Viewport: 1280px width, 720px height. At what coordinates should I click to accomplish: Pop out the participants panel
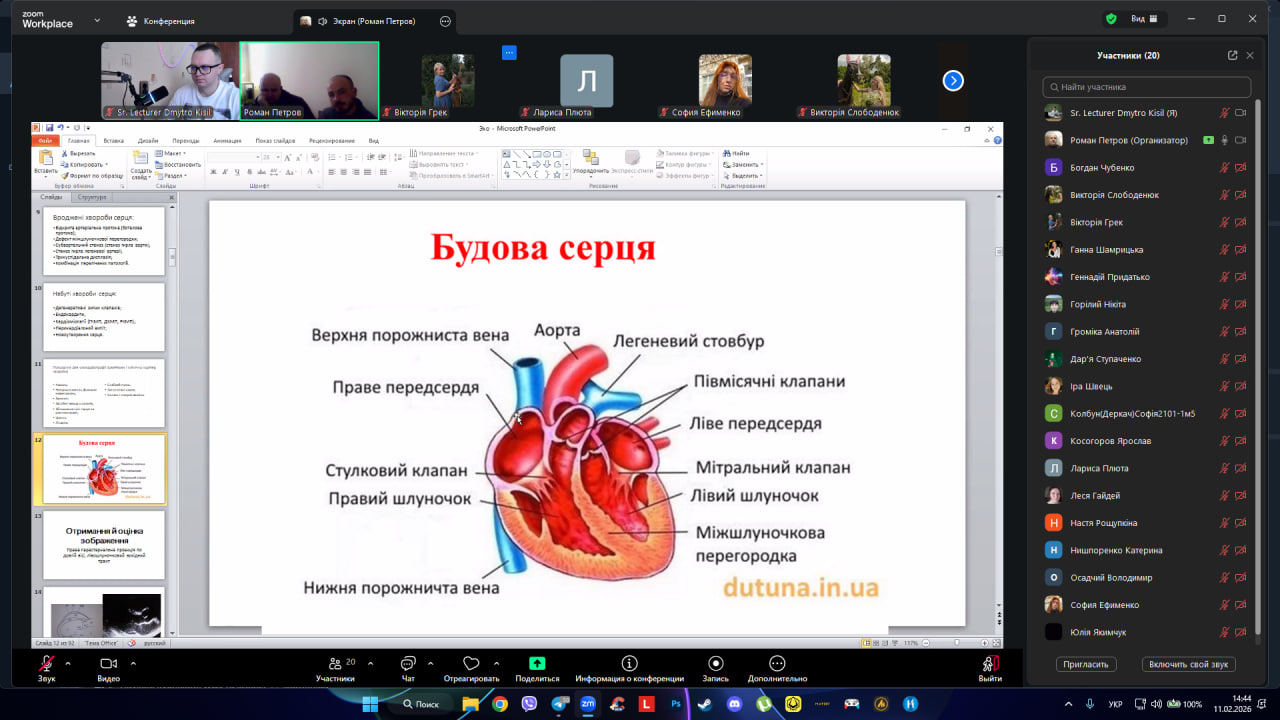[1232, 56]
